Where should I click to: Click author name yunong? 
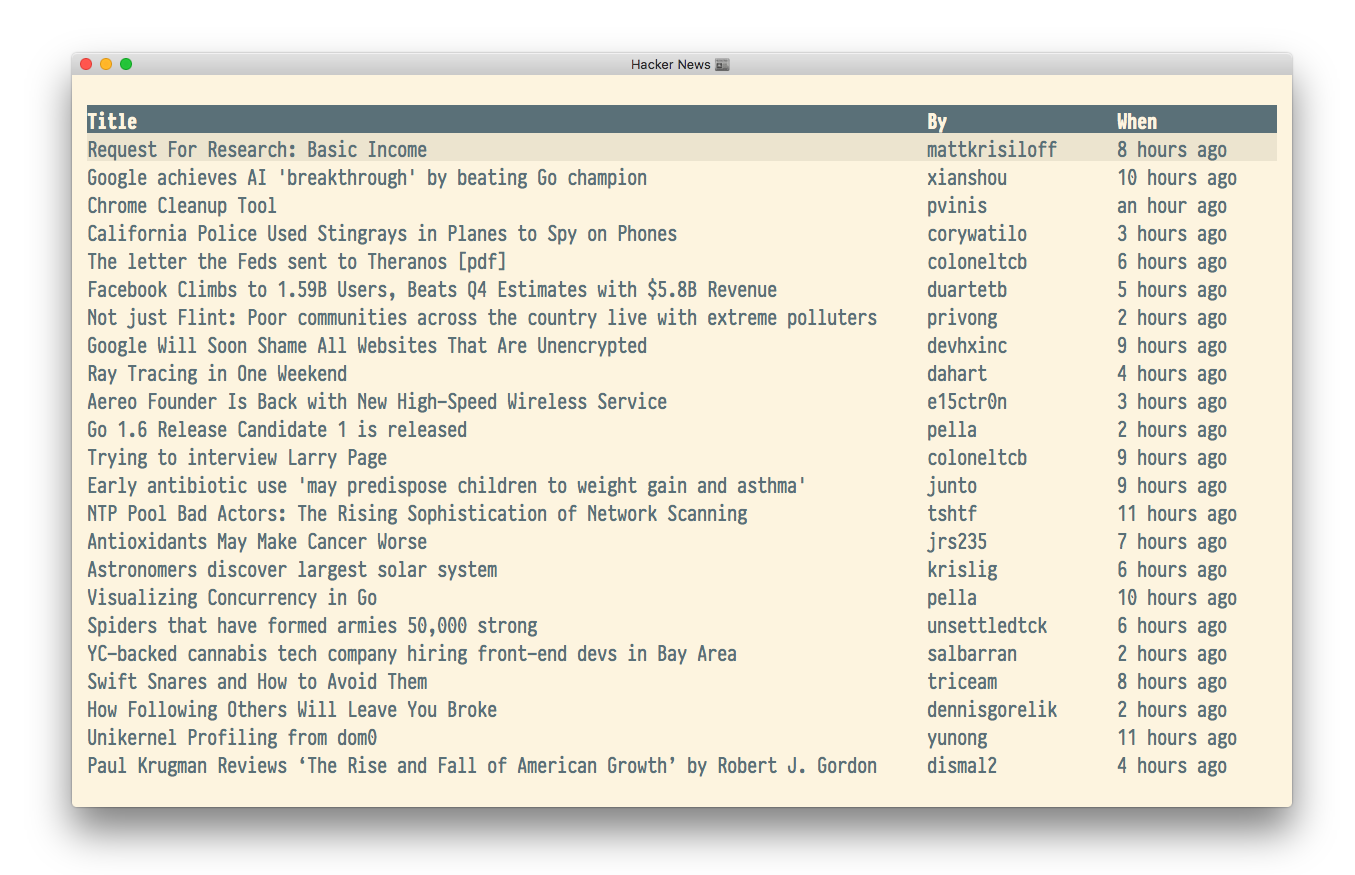pos(957,737)
